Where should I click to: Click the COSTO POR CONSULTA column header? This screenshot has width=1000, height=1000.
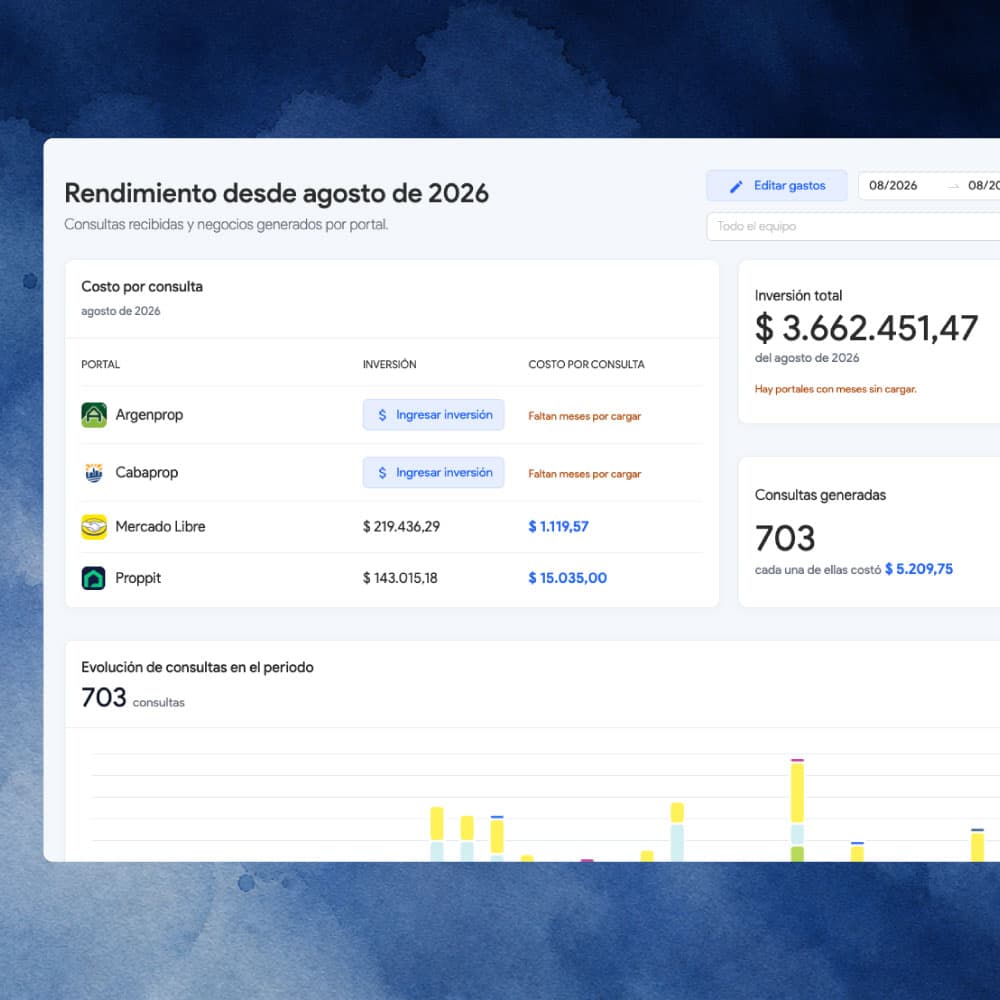586,364
